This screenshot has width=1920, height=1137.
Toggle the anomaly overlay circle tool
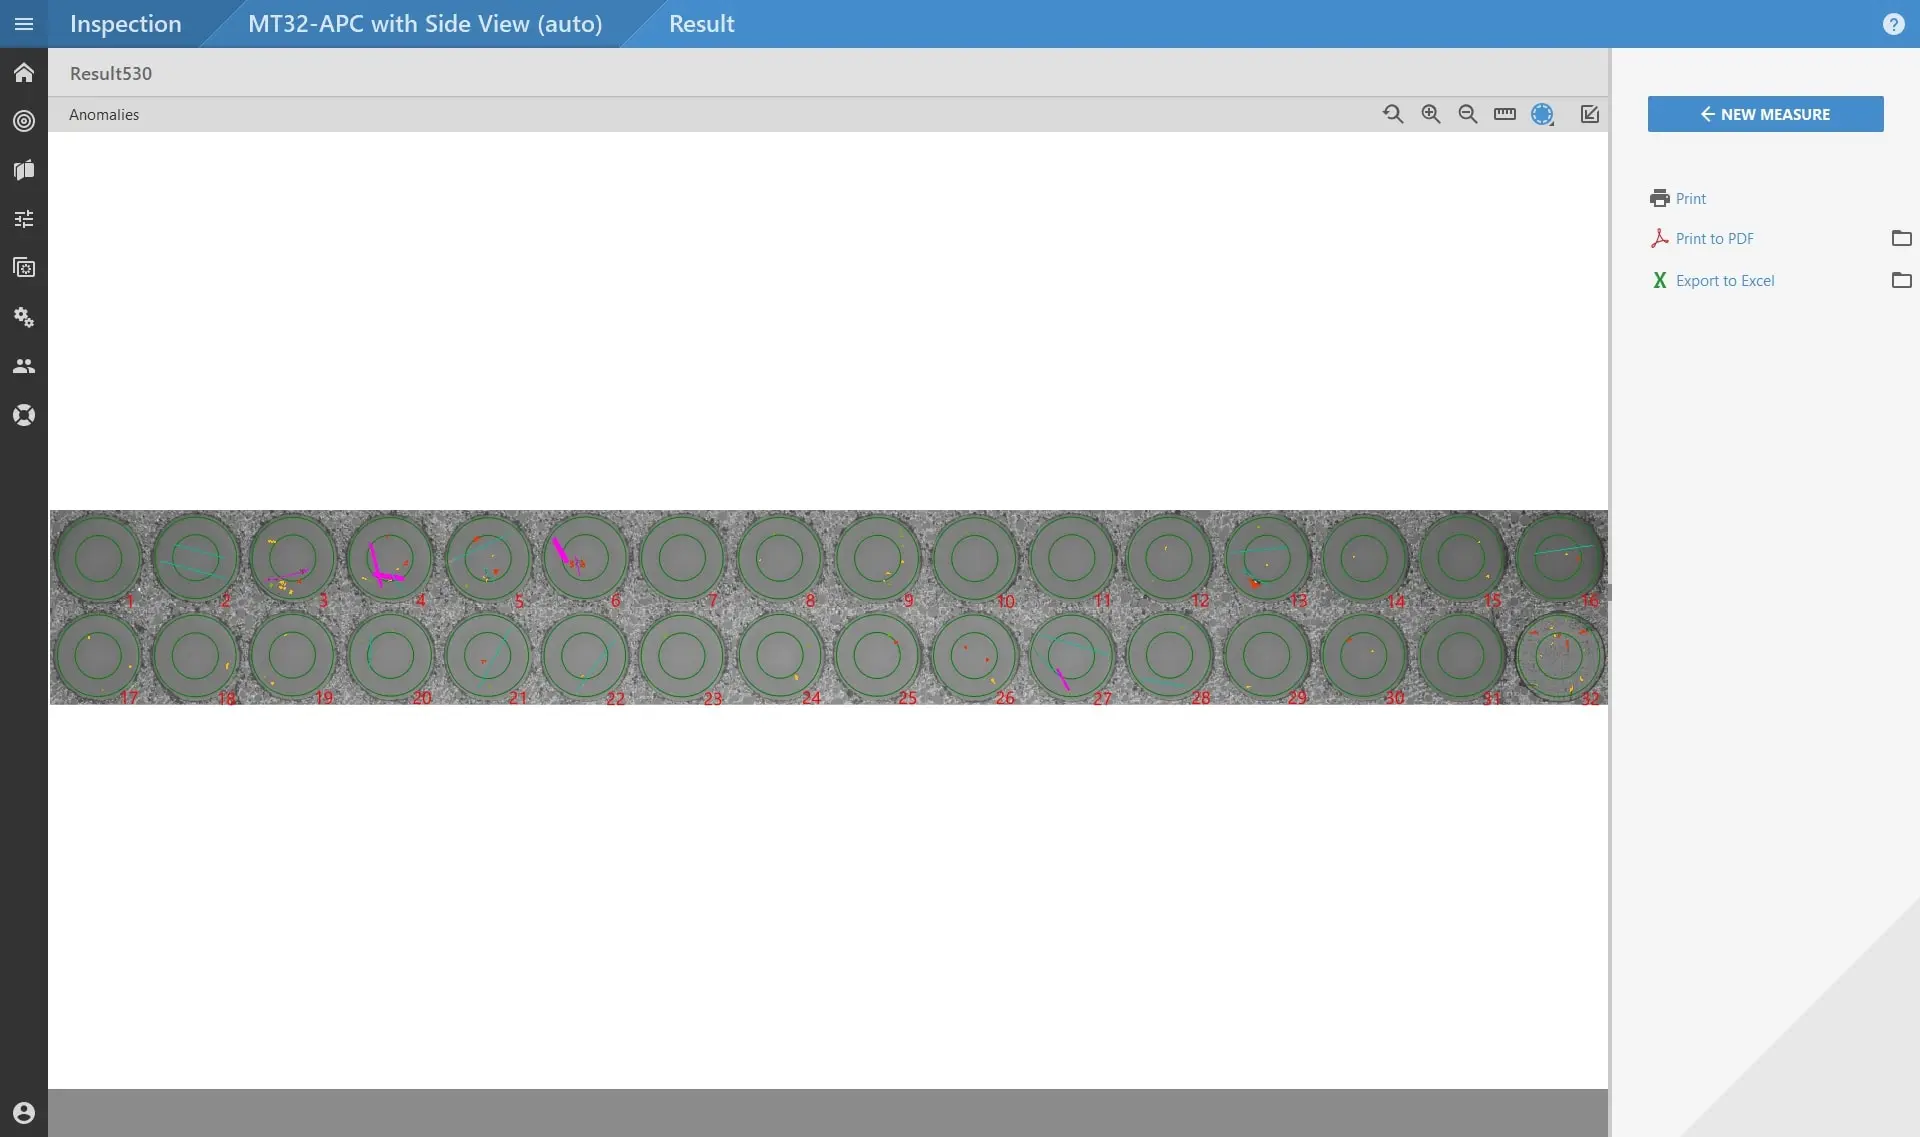1541,114
